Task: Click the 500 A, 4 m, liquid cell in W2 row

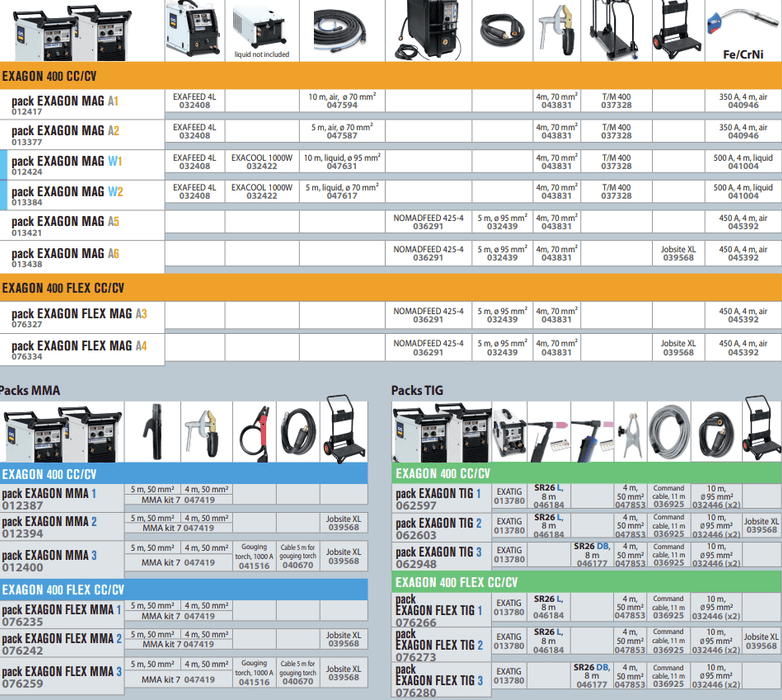Action: pos(743,191)
